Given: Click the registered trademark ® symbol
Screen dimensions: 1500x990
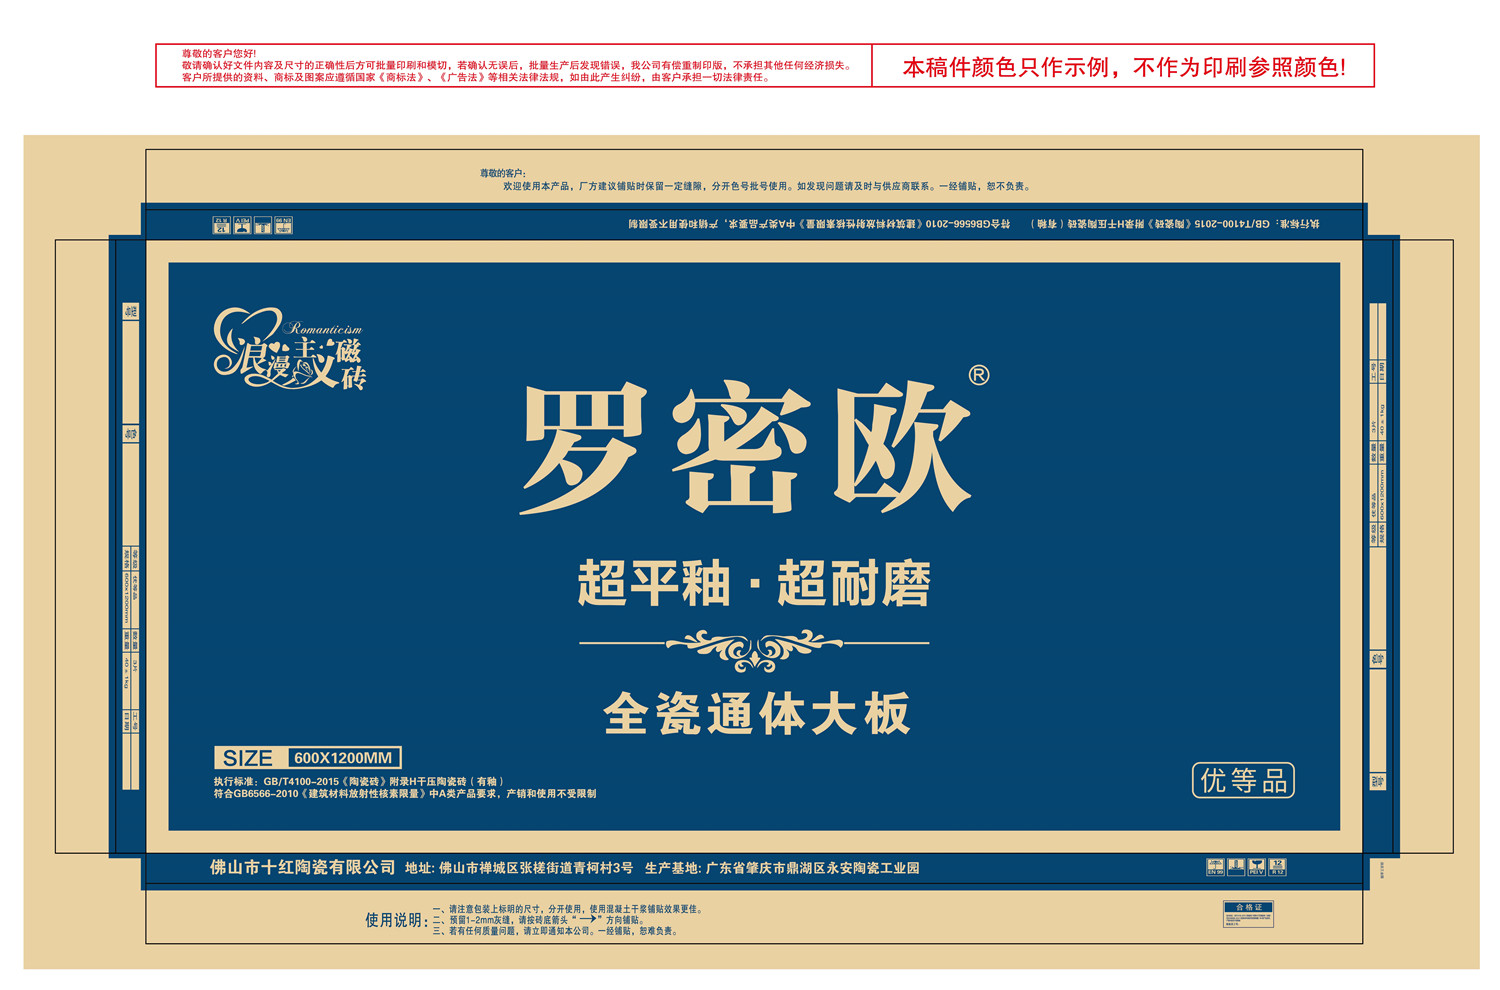Looking at the screenshot, I should click(x=979, y=375).
